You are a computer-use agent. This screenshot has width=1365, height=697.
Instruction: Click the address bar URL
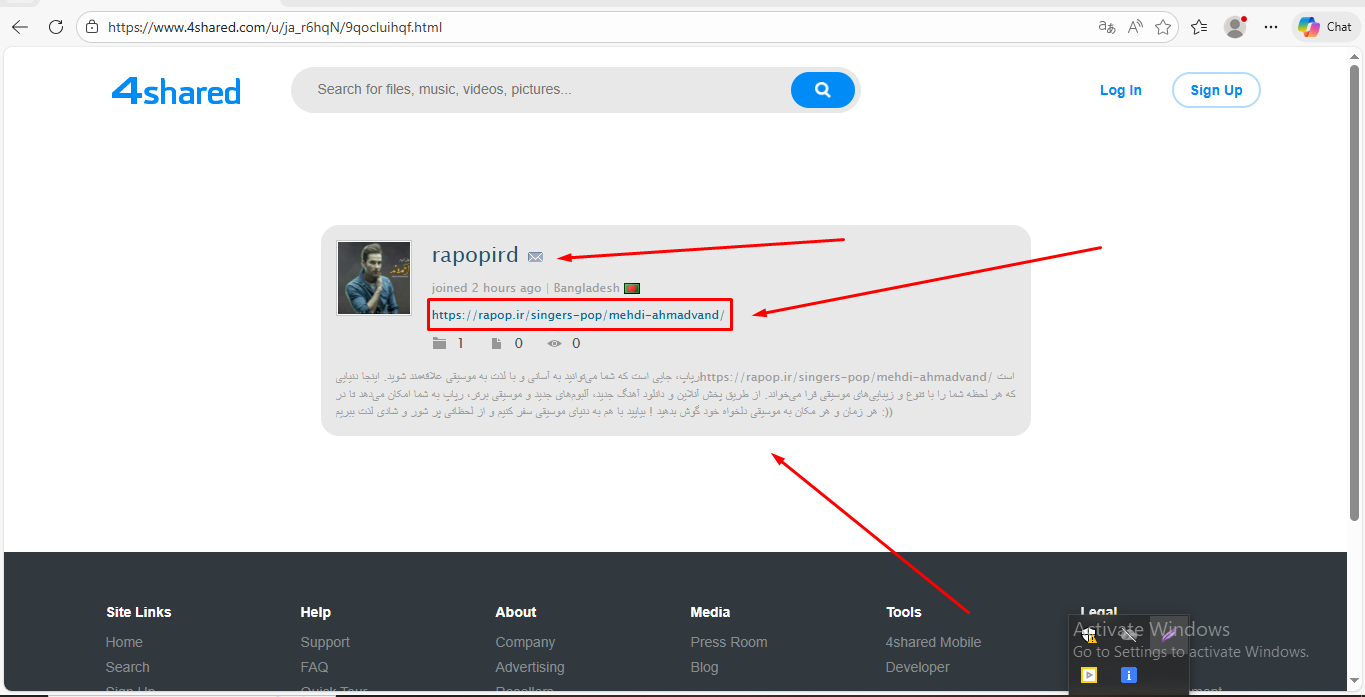[x=275, y=27]
